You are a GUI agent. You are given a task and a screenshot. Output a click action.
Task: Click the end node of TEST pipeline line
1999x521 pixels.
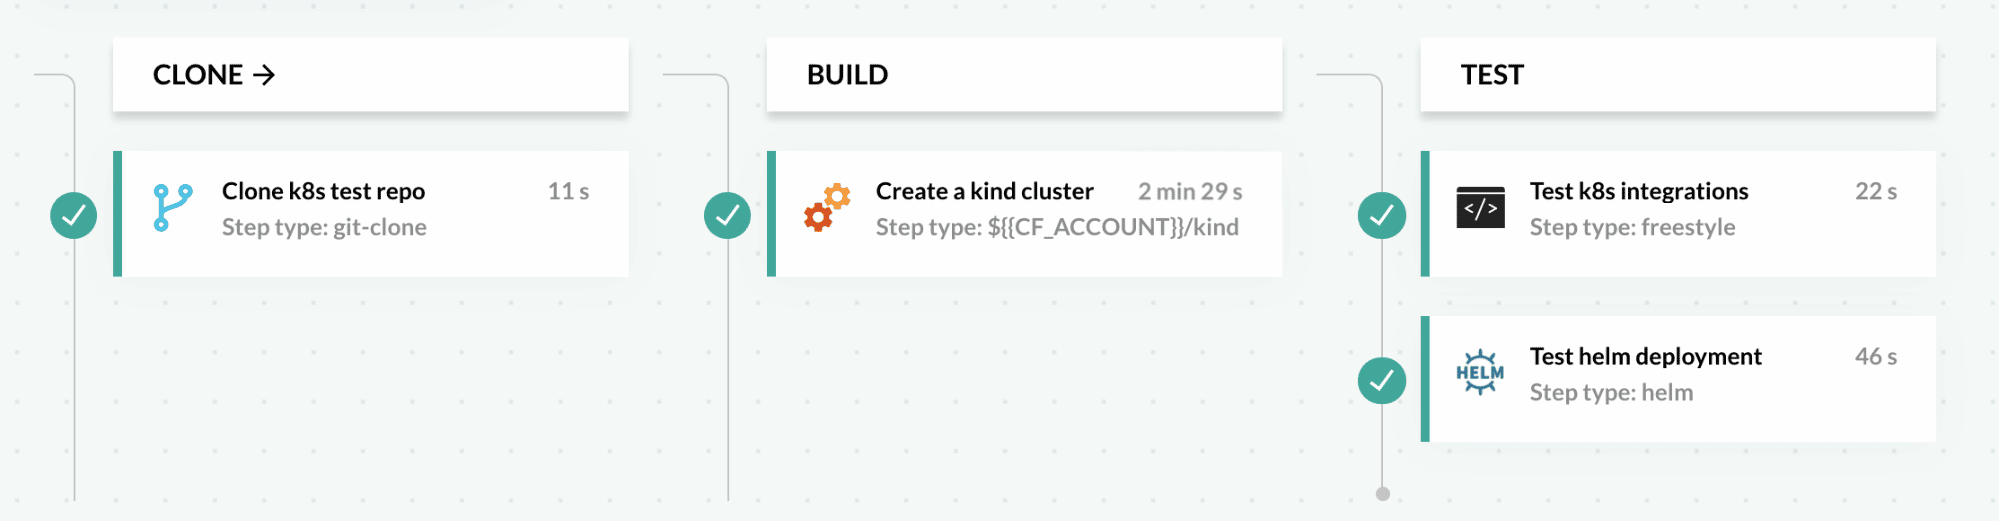coord(1382,493)
